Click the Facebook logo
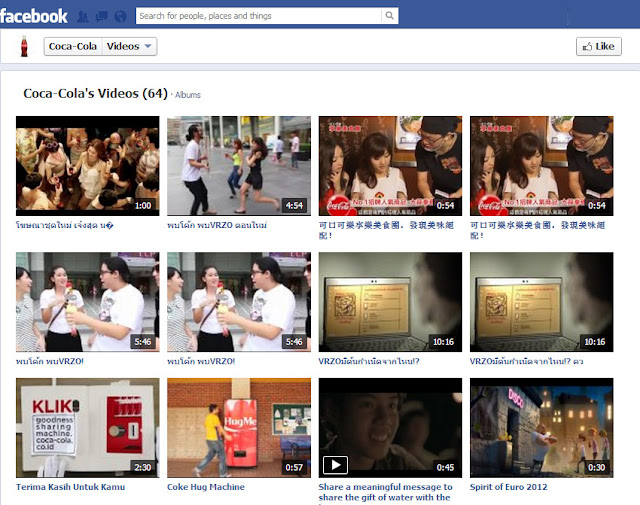The height and width of the screenshot is (505, 640). [35, 16]
